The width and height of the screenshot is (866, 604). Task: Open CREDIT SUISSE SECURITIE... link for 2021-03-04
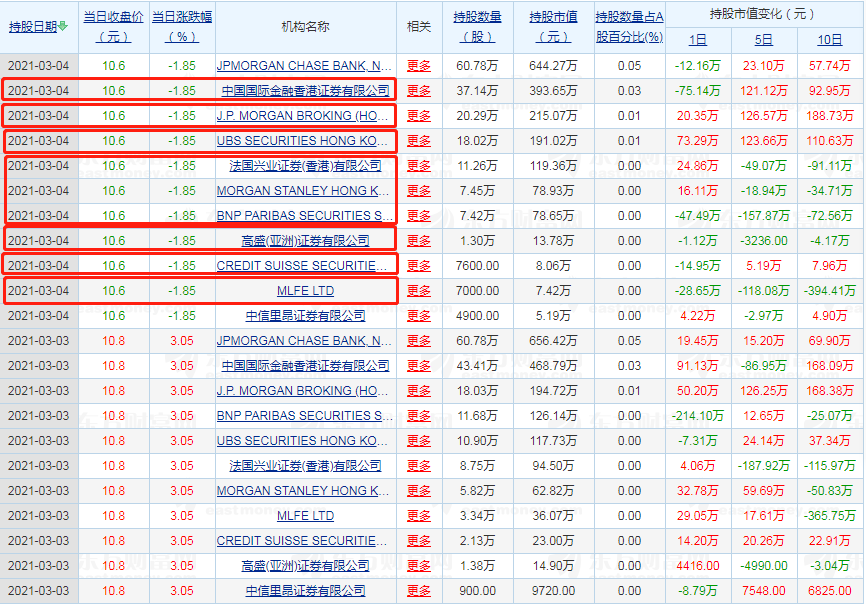[302, 266]
